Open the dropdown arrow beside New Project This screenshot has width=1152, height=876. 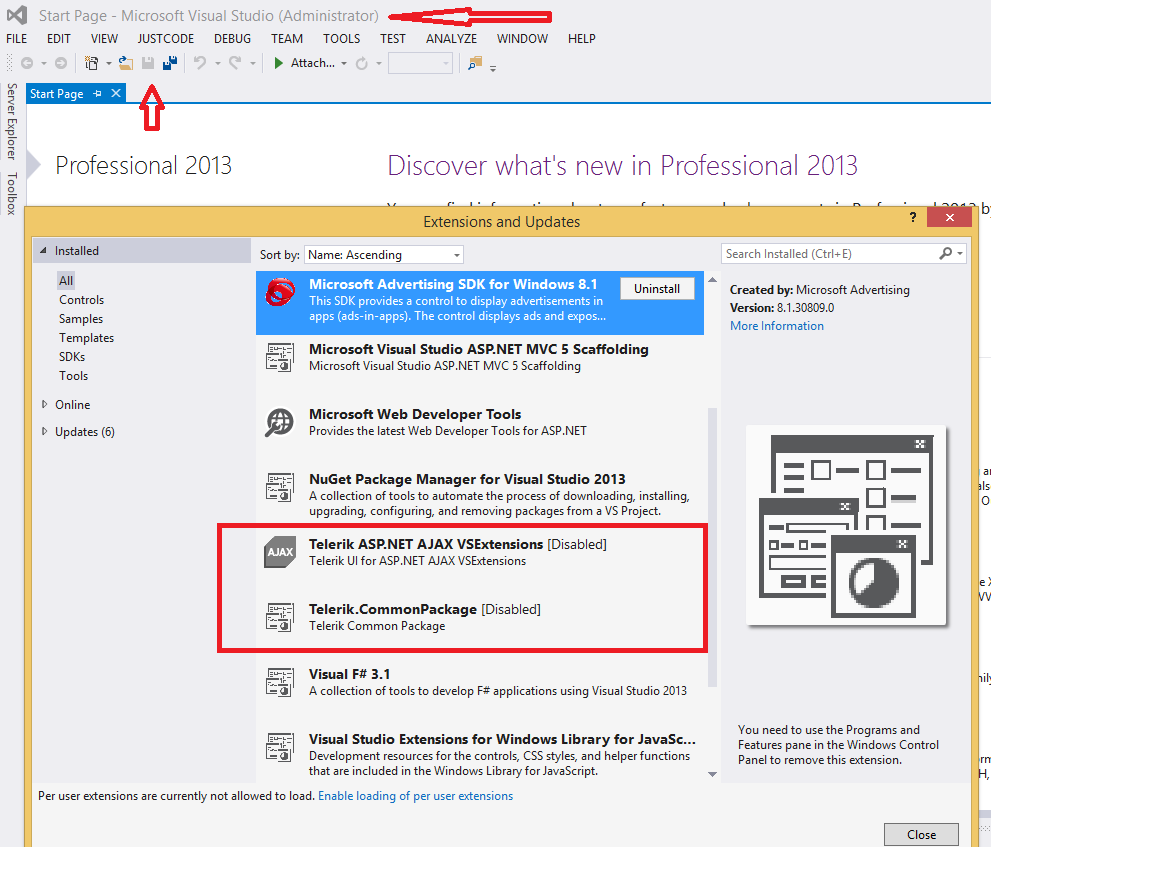coord(109,63)
